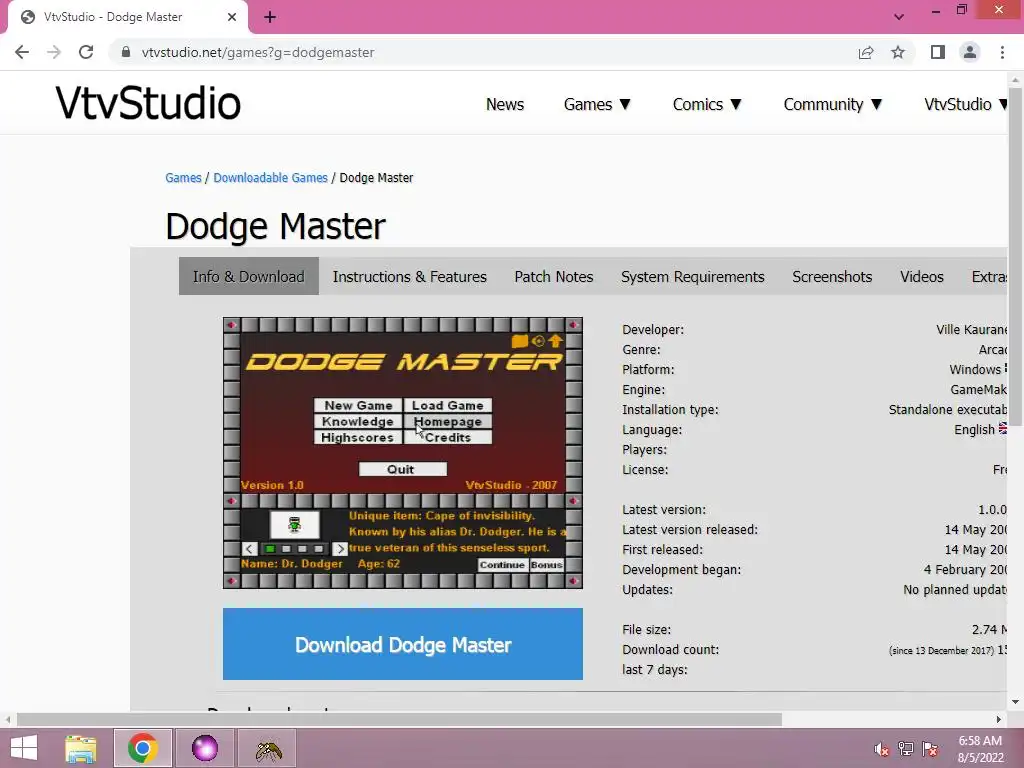This screenshot has height=768, width=1024.
Task: Click the network tray icon
Action: 906,749
